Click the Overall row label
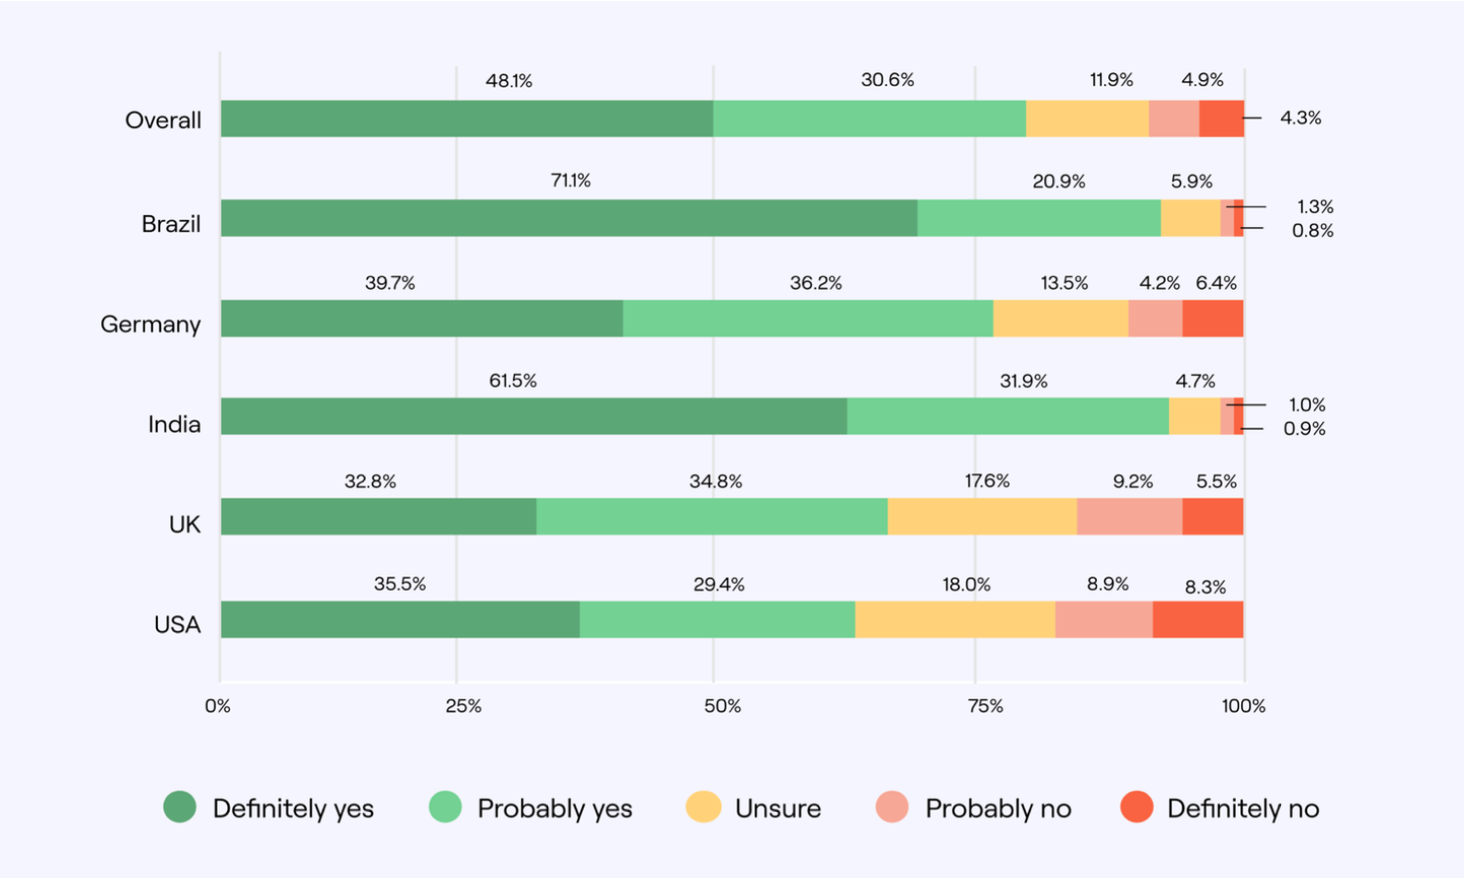Screen dimensions: 1464x878 pyautogui.click(x=163, y=120)
